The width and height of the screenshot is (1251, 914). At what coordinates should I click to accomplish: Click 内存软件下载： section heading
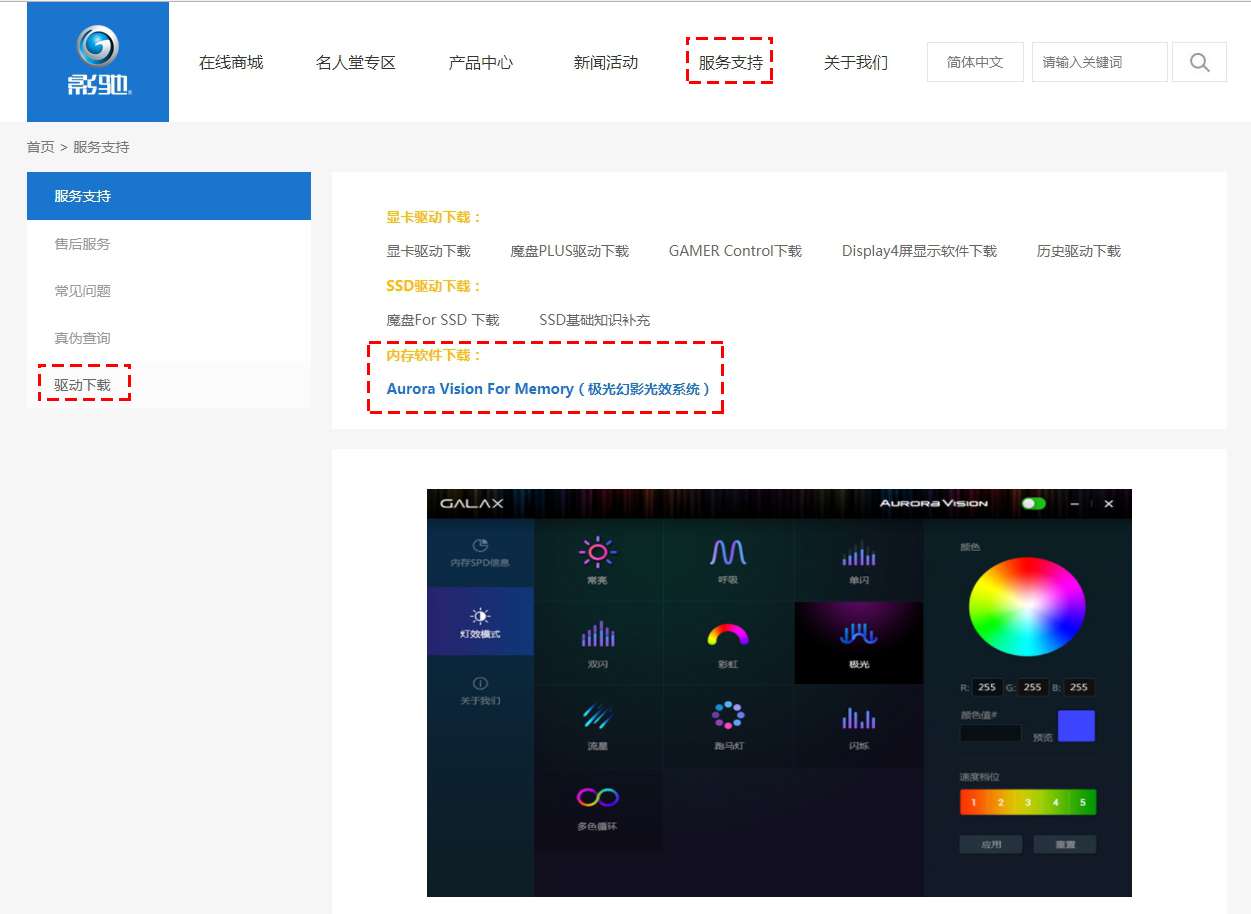click(x=435, y=355)
